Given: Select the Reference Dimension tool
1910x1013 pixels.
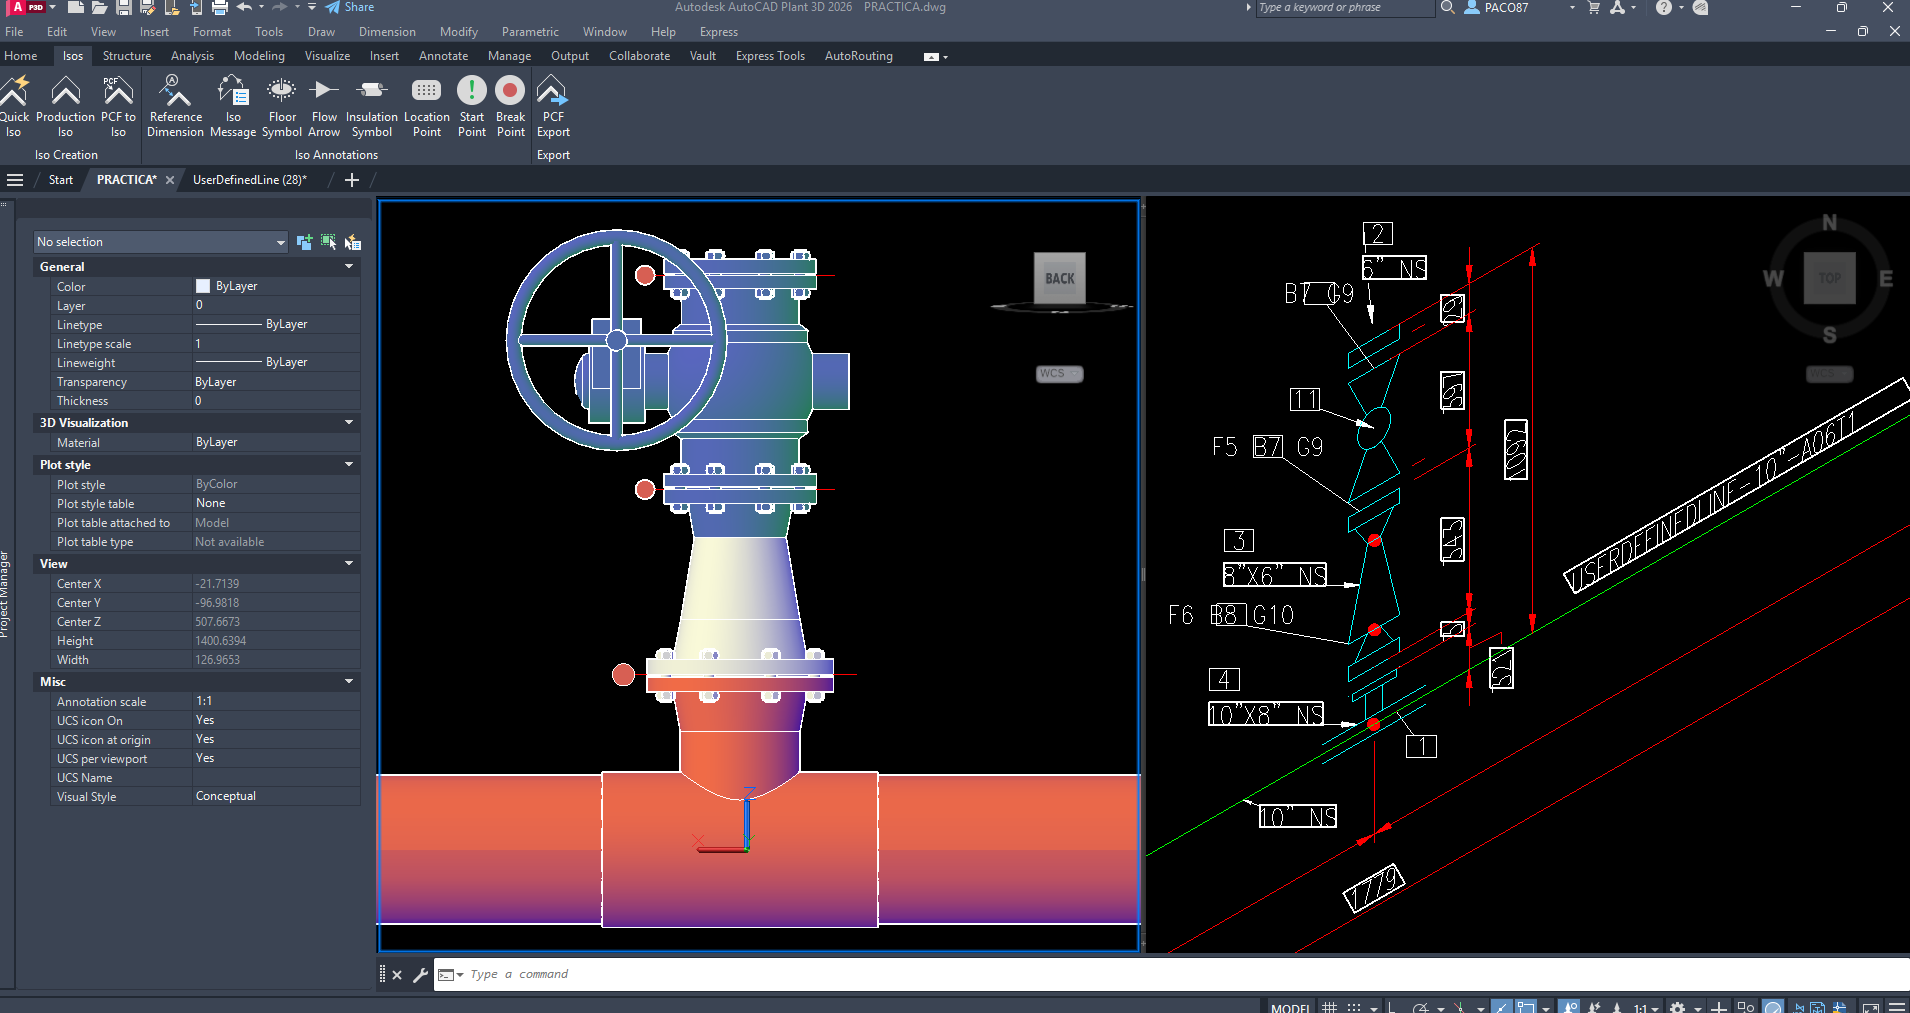Looking at the screenshot, I should pos(175,105).
